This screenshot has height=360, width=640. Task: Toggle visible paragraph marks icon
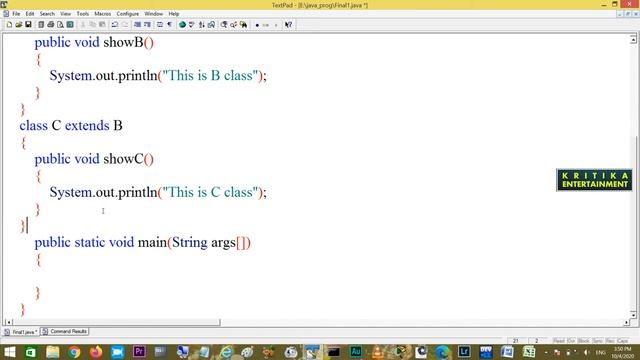tap(169, 25)
